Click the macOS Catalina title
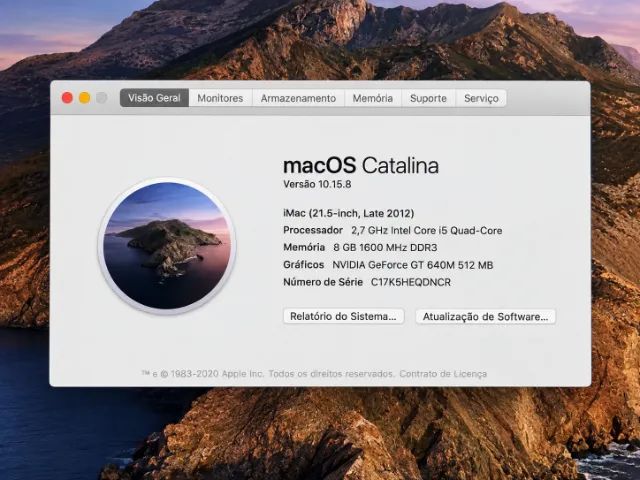The image size is (640, 480). pos(361,165)
